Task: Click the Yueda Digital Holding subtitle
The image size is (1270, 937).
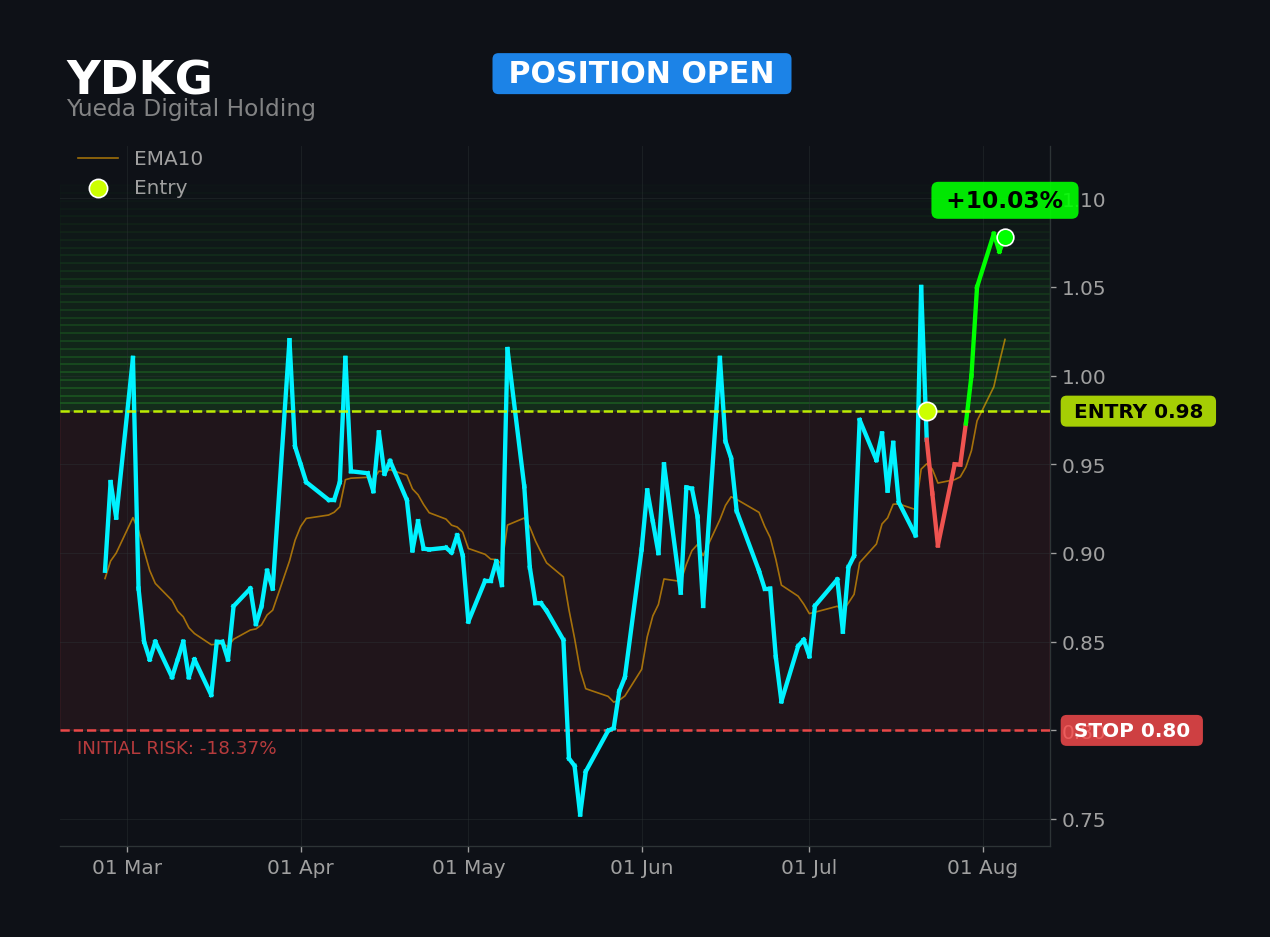Action: (x=191, y=109)
